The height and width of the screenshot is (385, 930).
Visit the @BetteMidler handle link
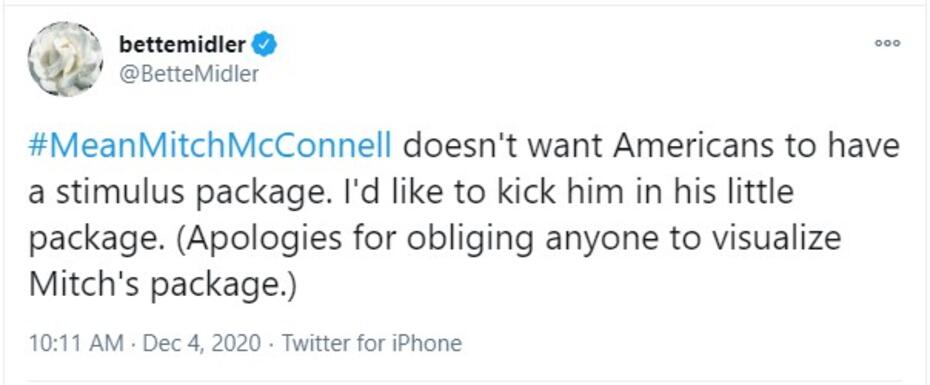(189, 74)
